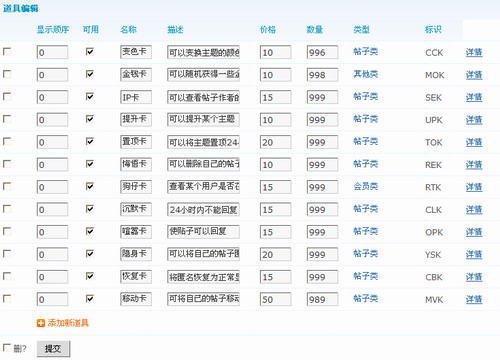Edit the name field 金钱卡
500x360 pixels.
tap(136, 74)
